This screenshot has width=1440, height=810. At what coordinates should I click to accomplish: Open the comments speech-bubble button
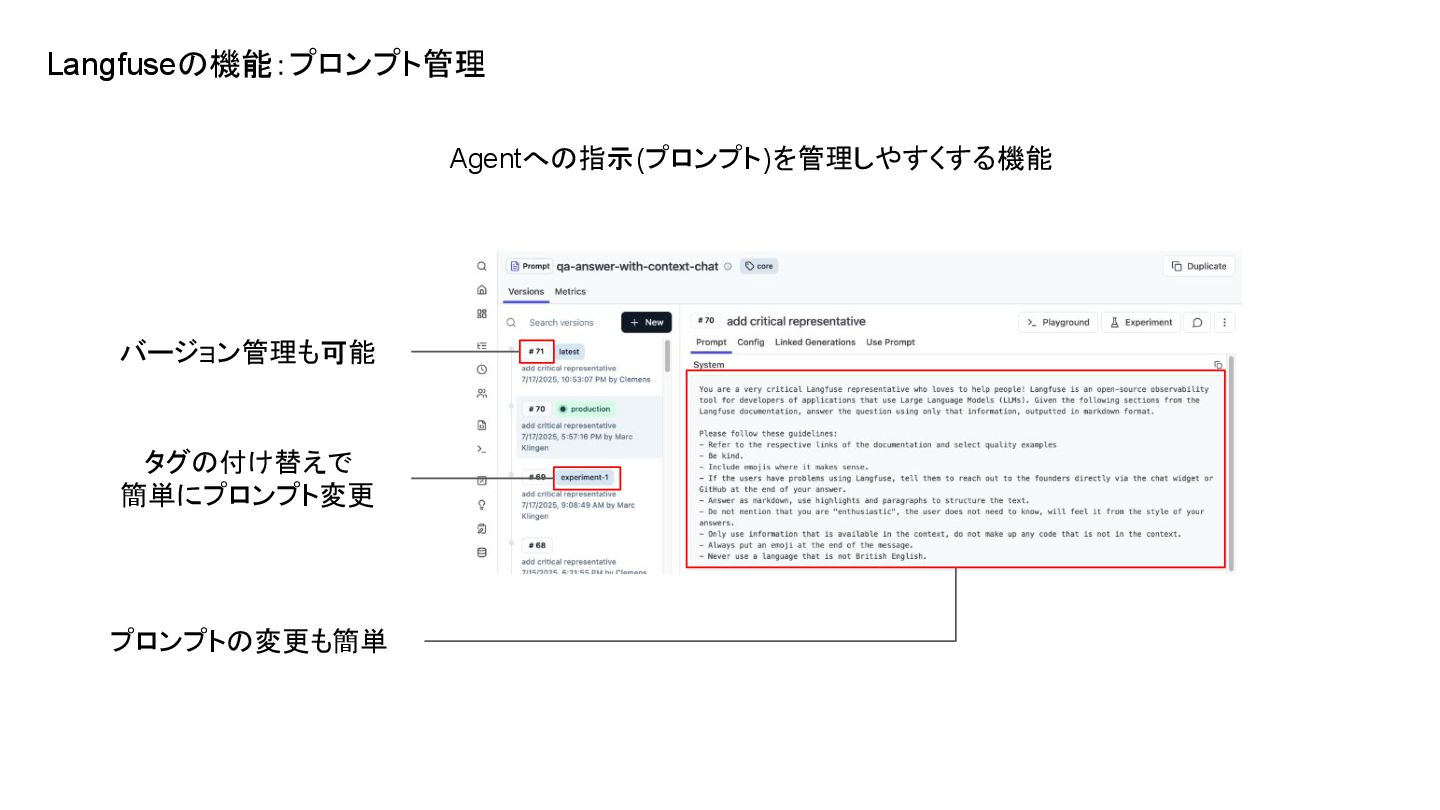pos(1197,322)
